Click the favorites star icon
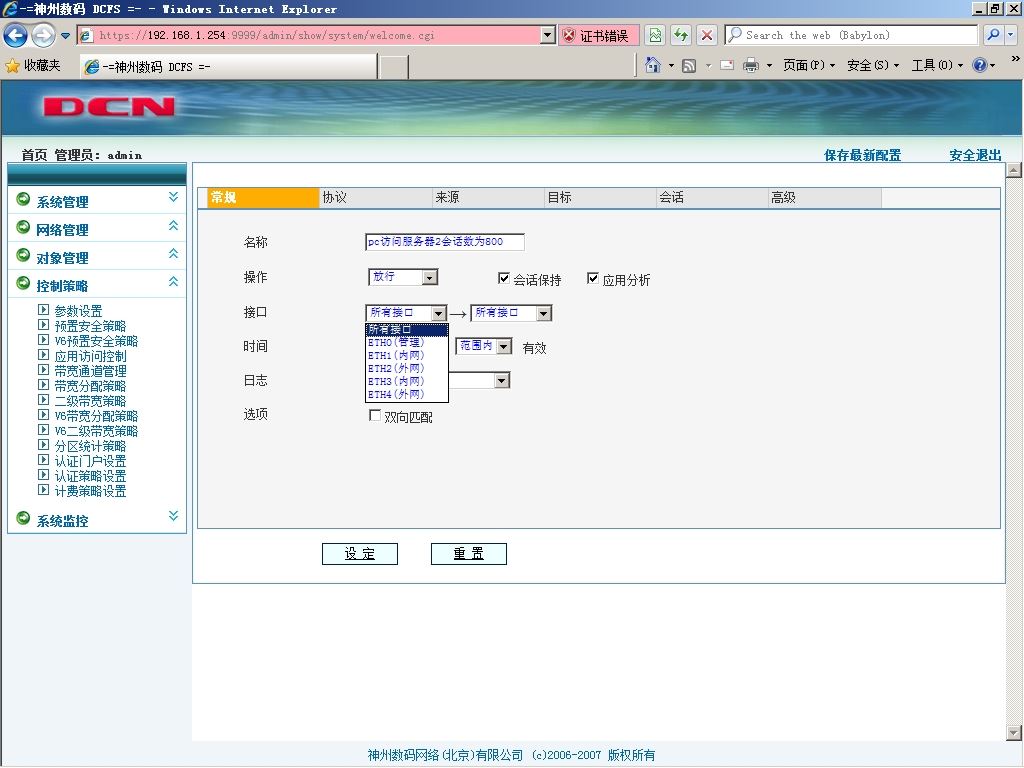The height and width of the screenshot is (768, 1024). pyautogui.click(x=12, y=65)
